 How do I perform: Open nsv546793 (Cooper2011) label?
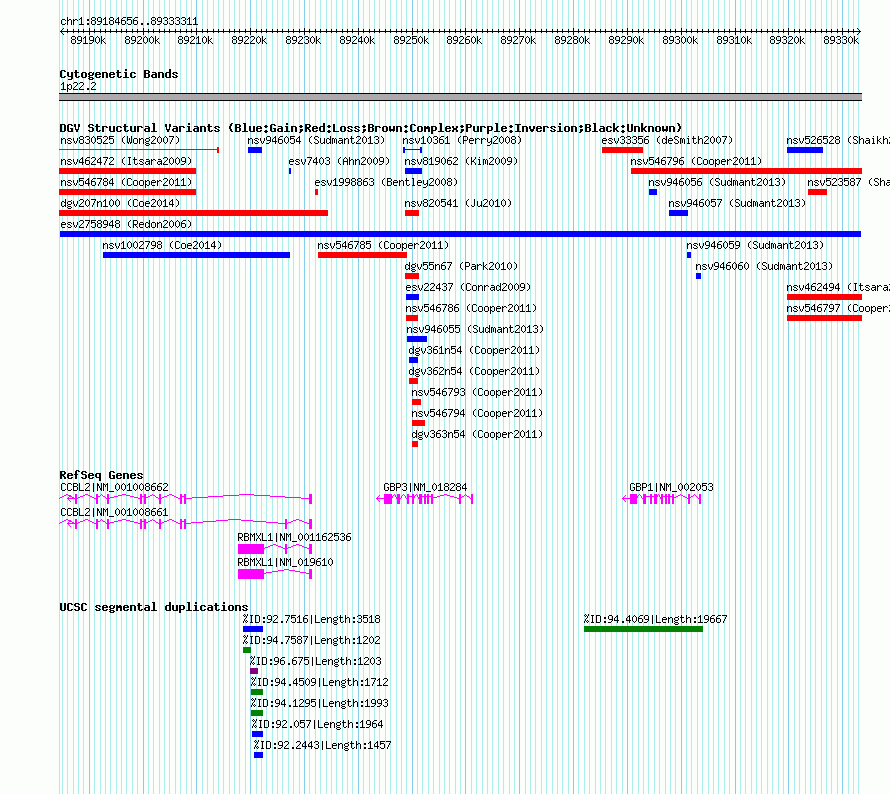477,392
